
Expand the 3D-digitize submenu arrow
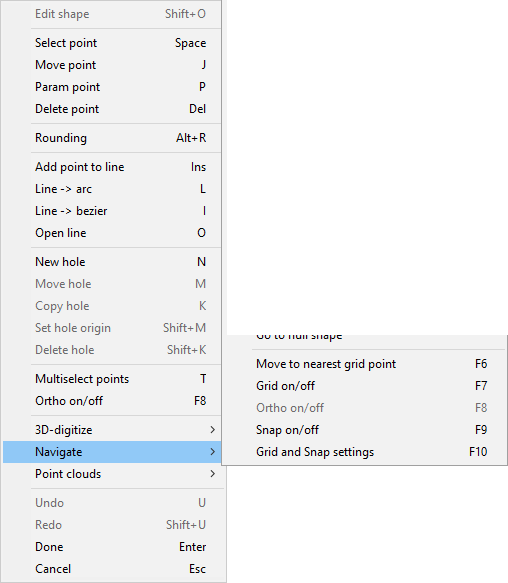click(212, 430)
